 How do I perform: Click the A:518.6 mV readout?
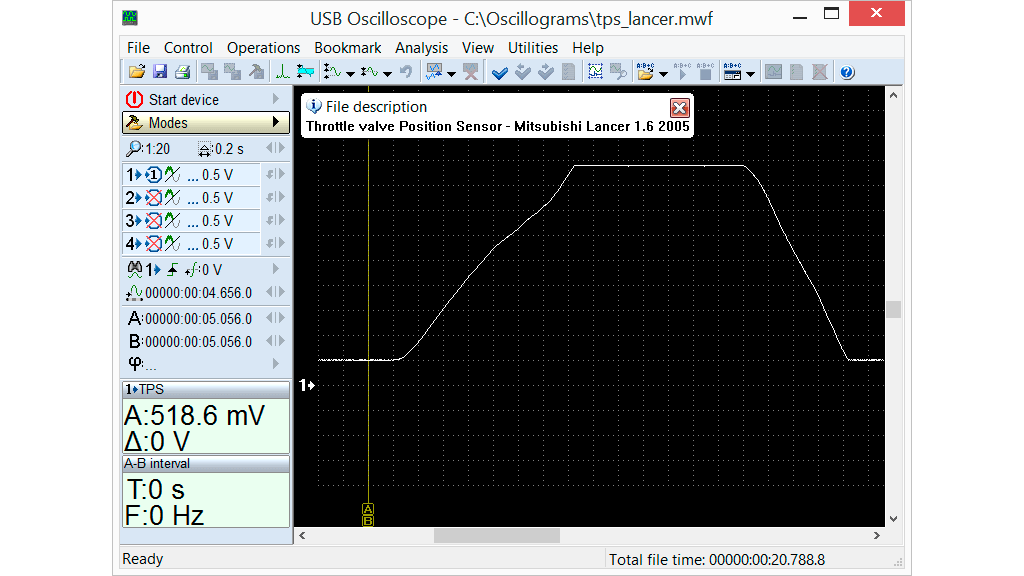point(195,415)
